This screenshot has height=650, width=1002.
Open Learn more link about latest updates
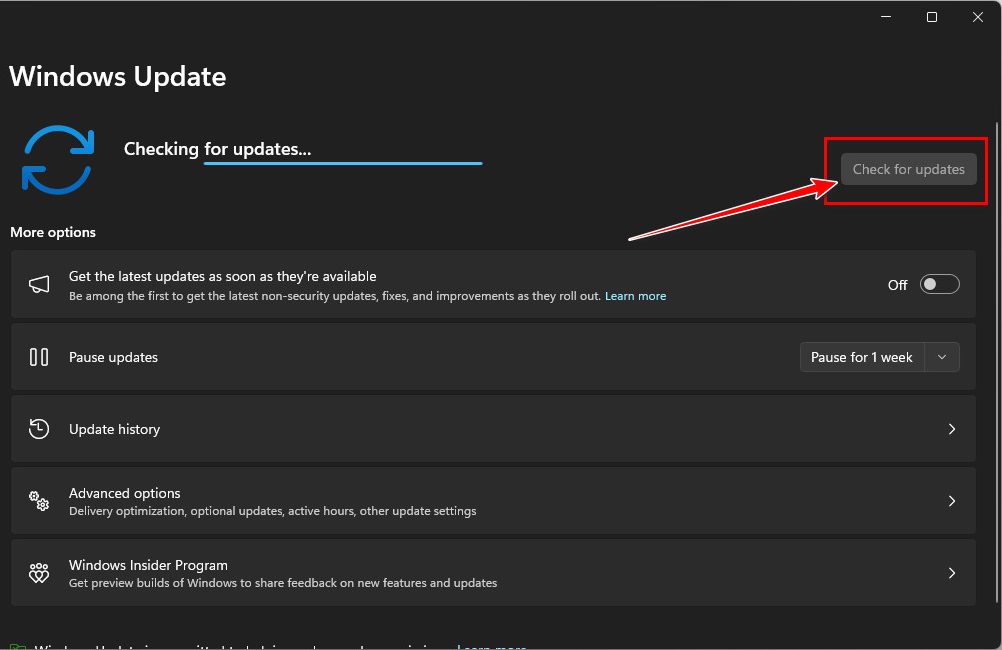click(x=635, y=296)
